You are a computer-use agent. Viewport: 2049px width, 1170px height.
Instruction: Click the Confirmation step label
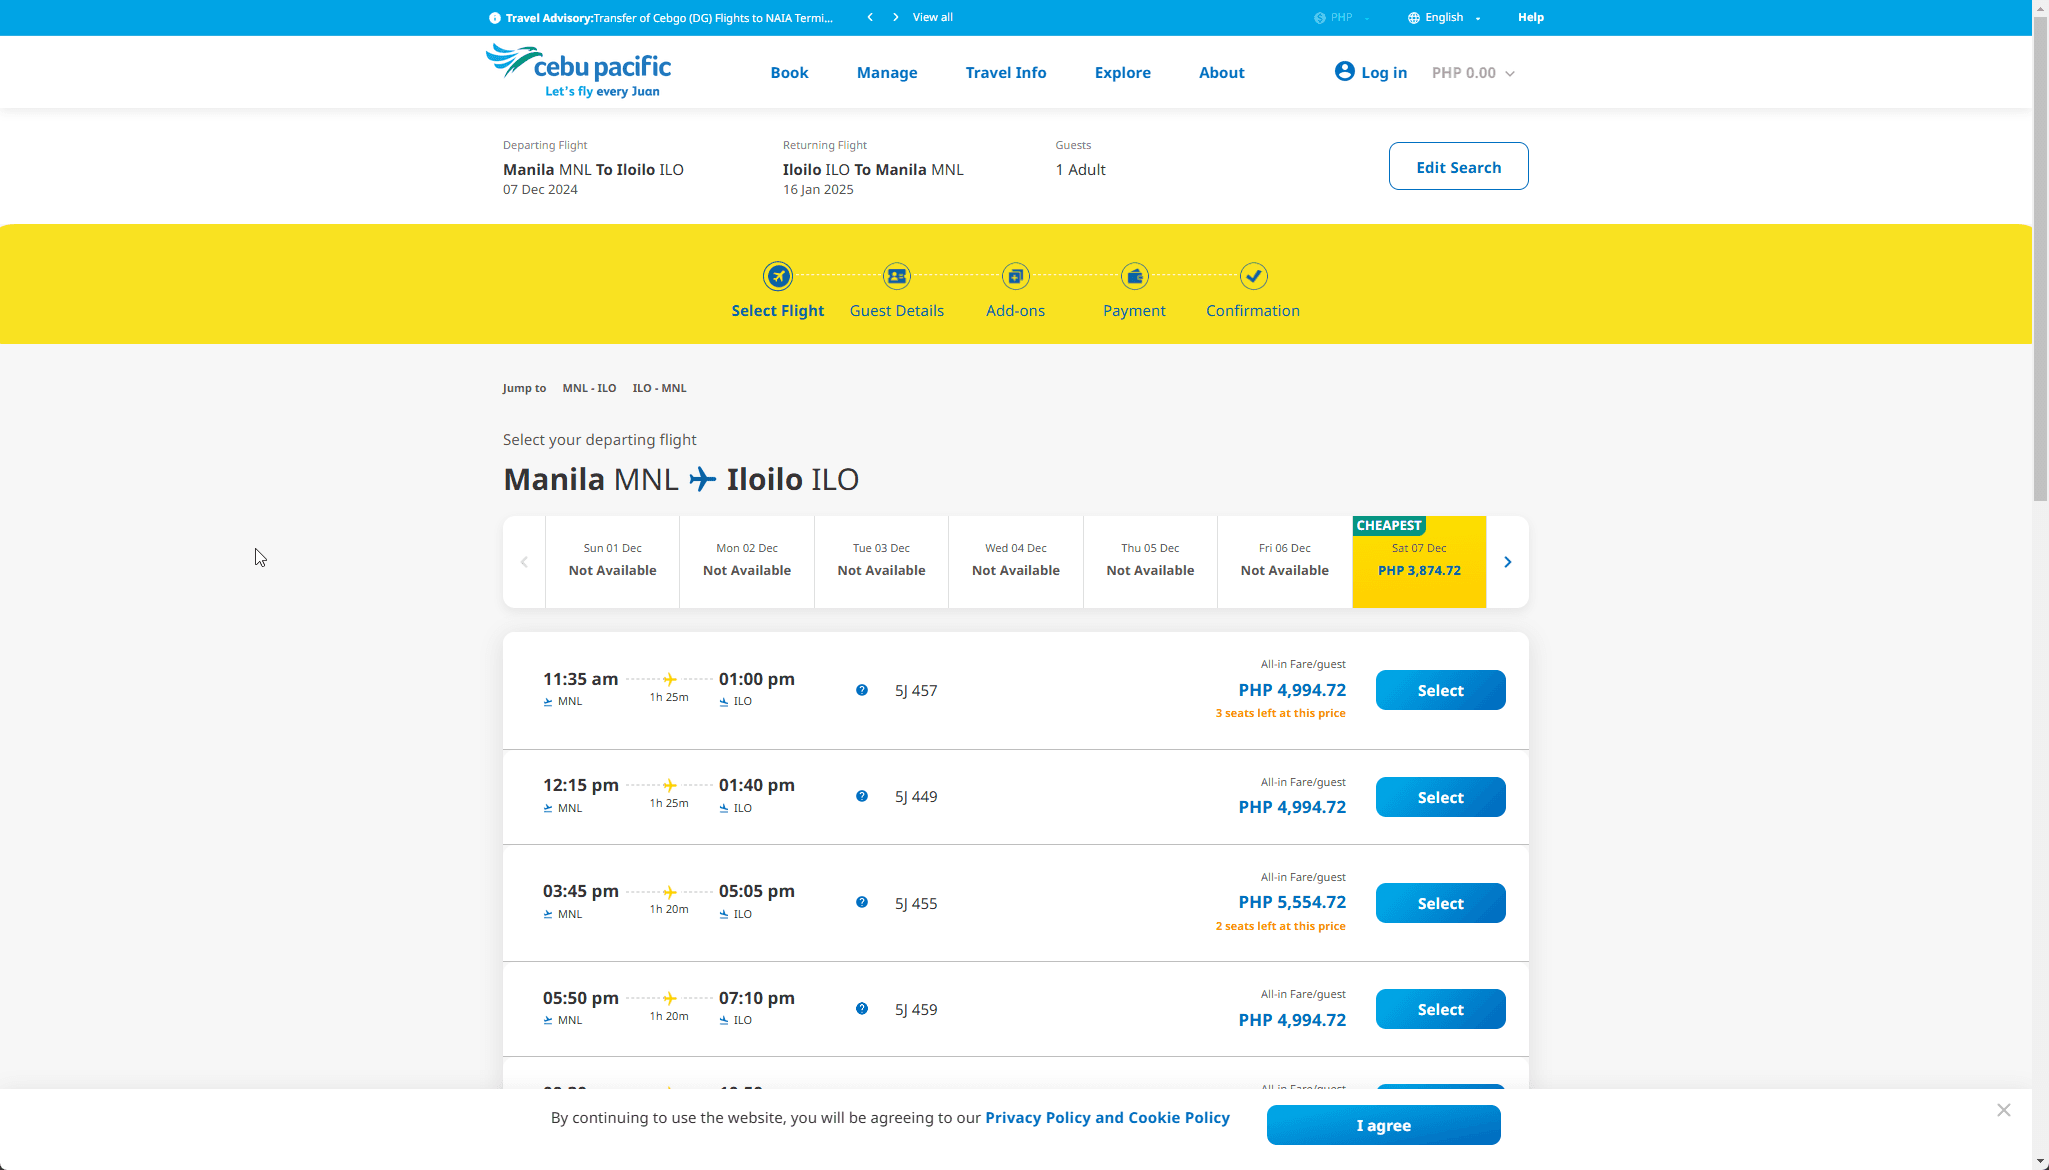tap(1252, 311)
